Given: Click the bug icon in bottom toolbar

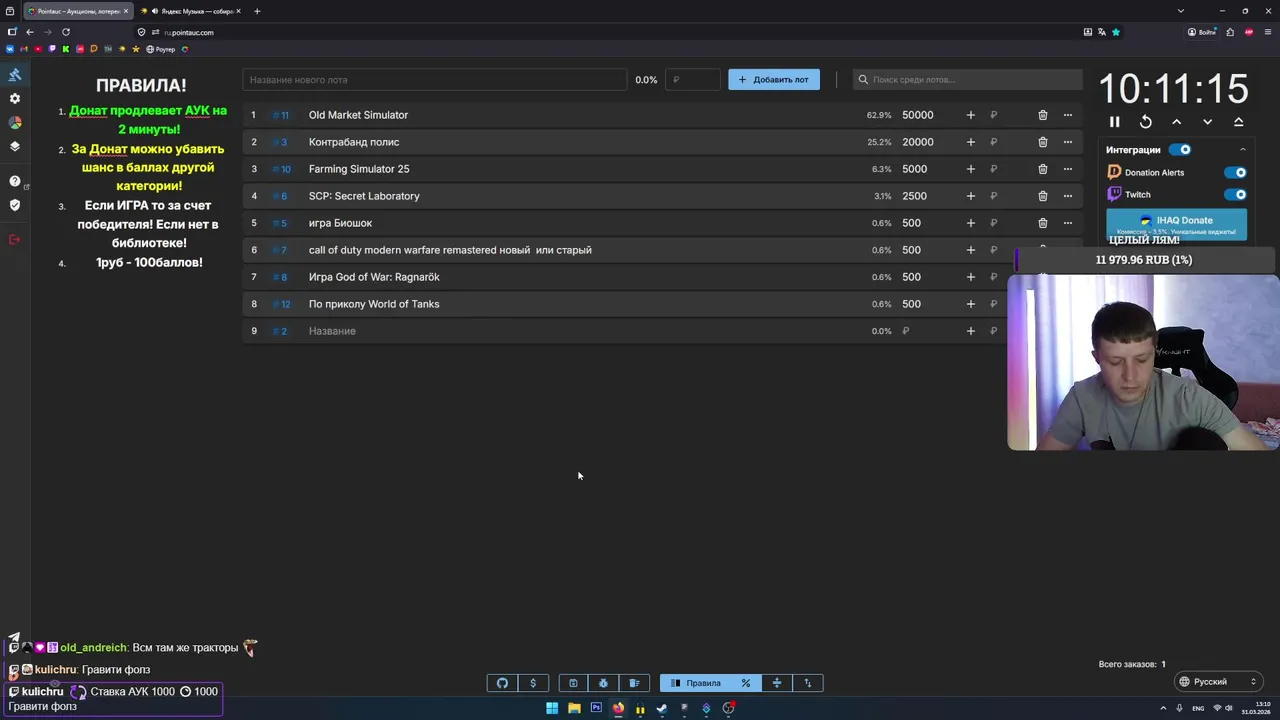Looking at the screenshot, I should coord(603,683).
